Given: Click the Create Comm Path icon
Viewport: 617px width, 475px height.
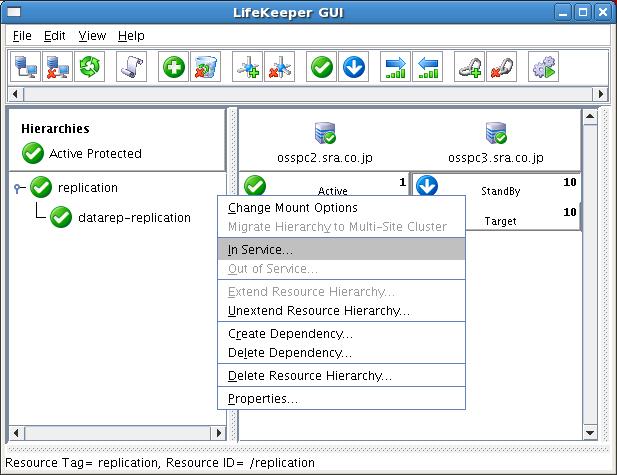Looking at the screenshot, I should coord(248,67).
